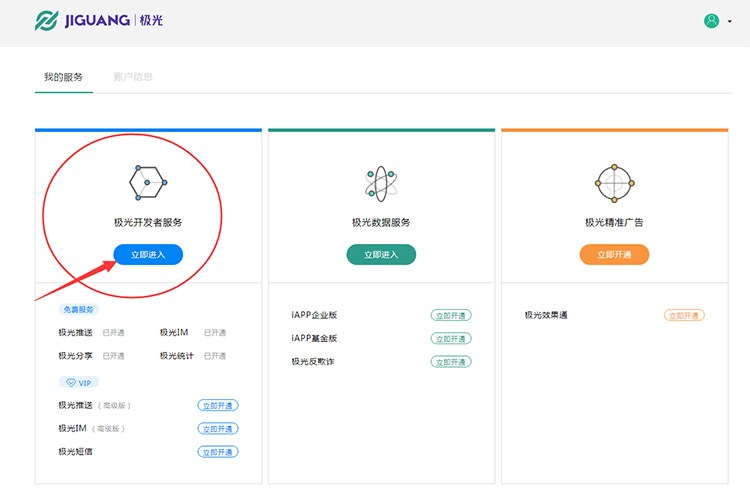Screen dimensions: 750x494
Task: Click the 极光精准广告 title text
Action: click(614, 222)
